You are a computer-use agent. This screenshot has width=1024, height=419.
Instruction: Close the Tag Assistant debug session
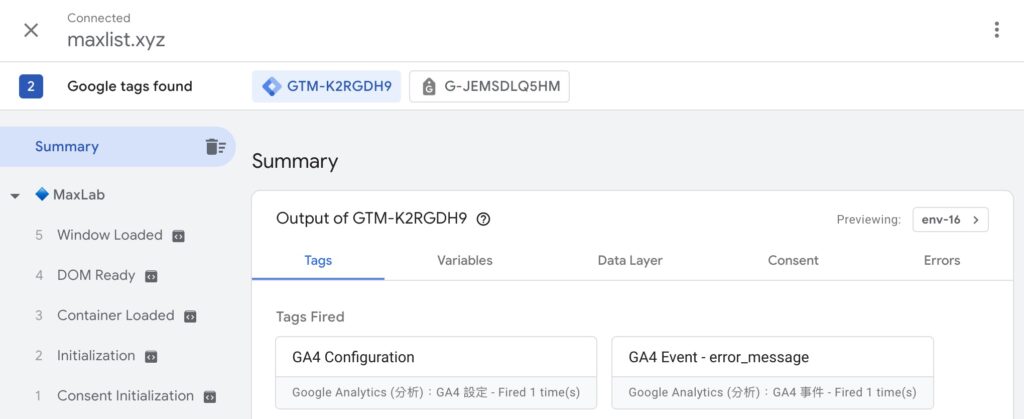31,30
